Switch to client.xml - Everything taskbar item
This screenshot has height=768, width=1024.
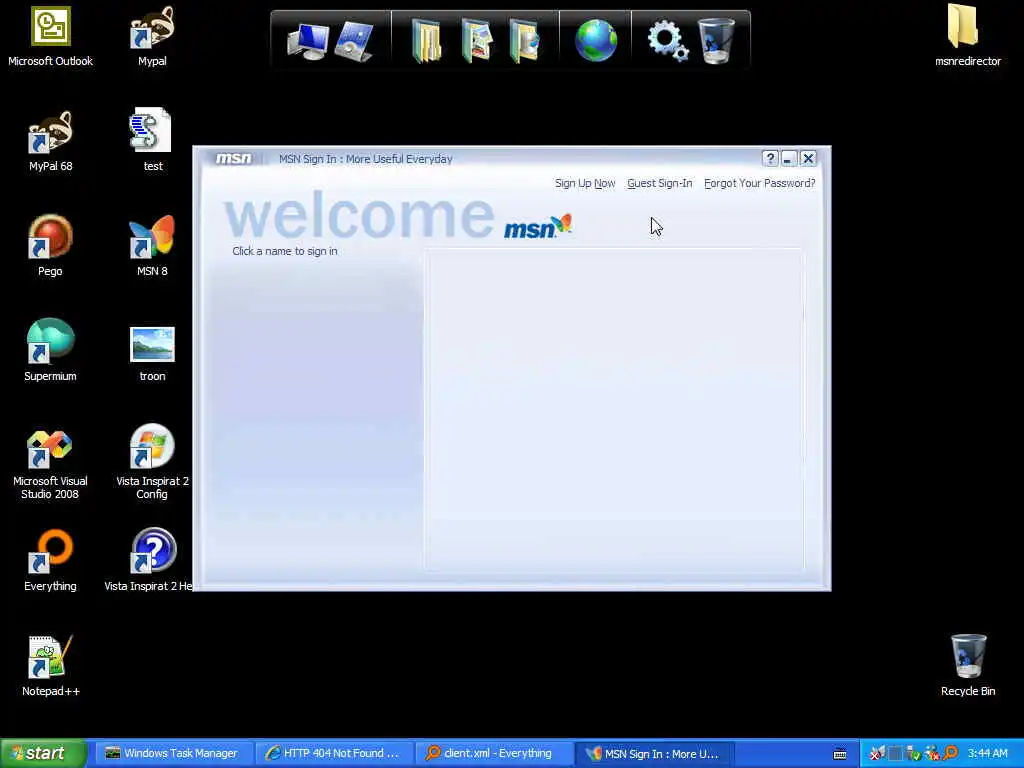(494, 754)
